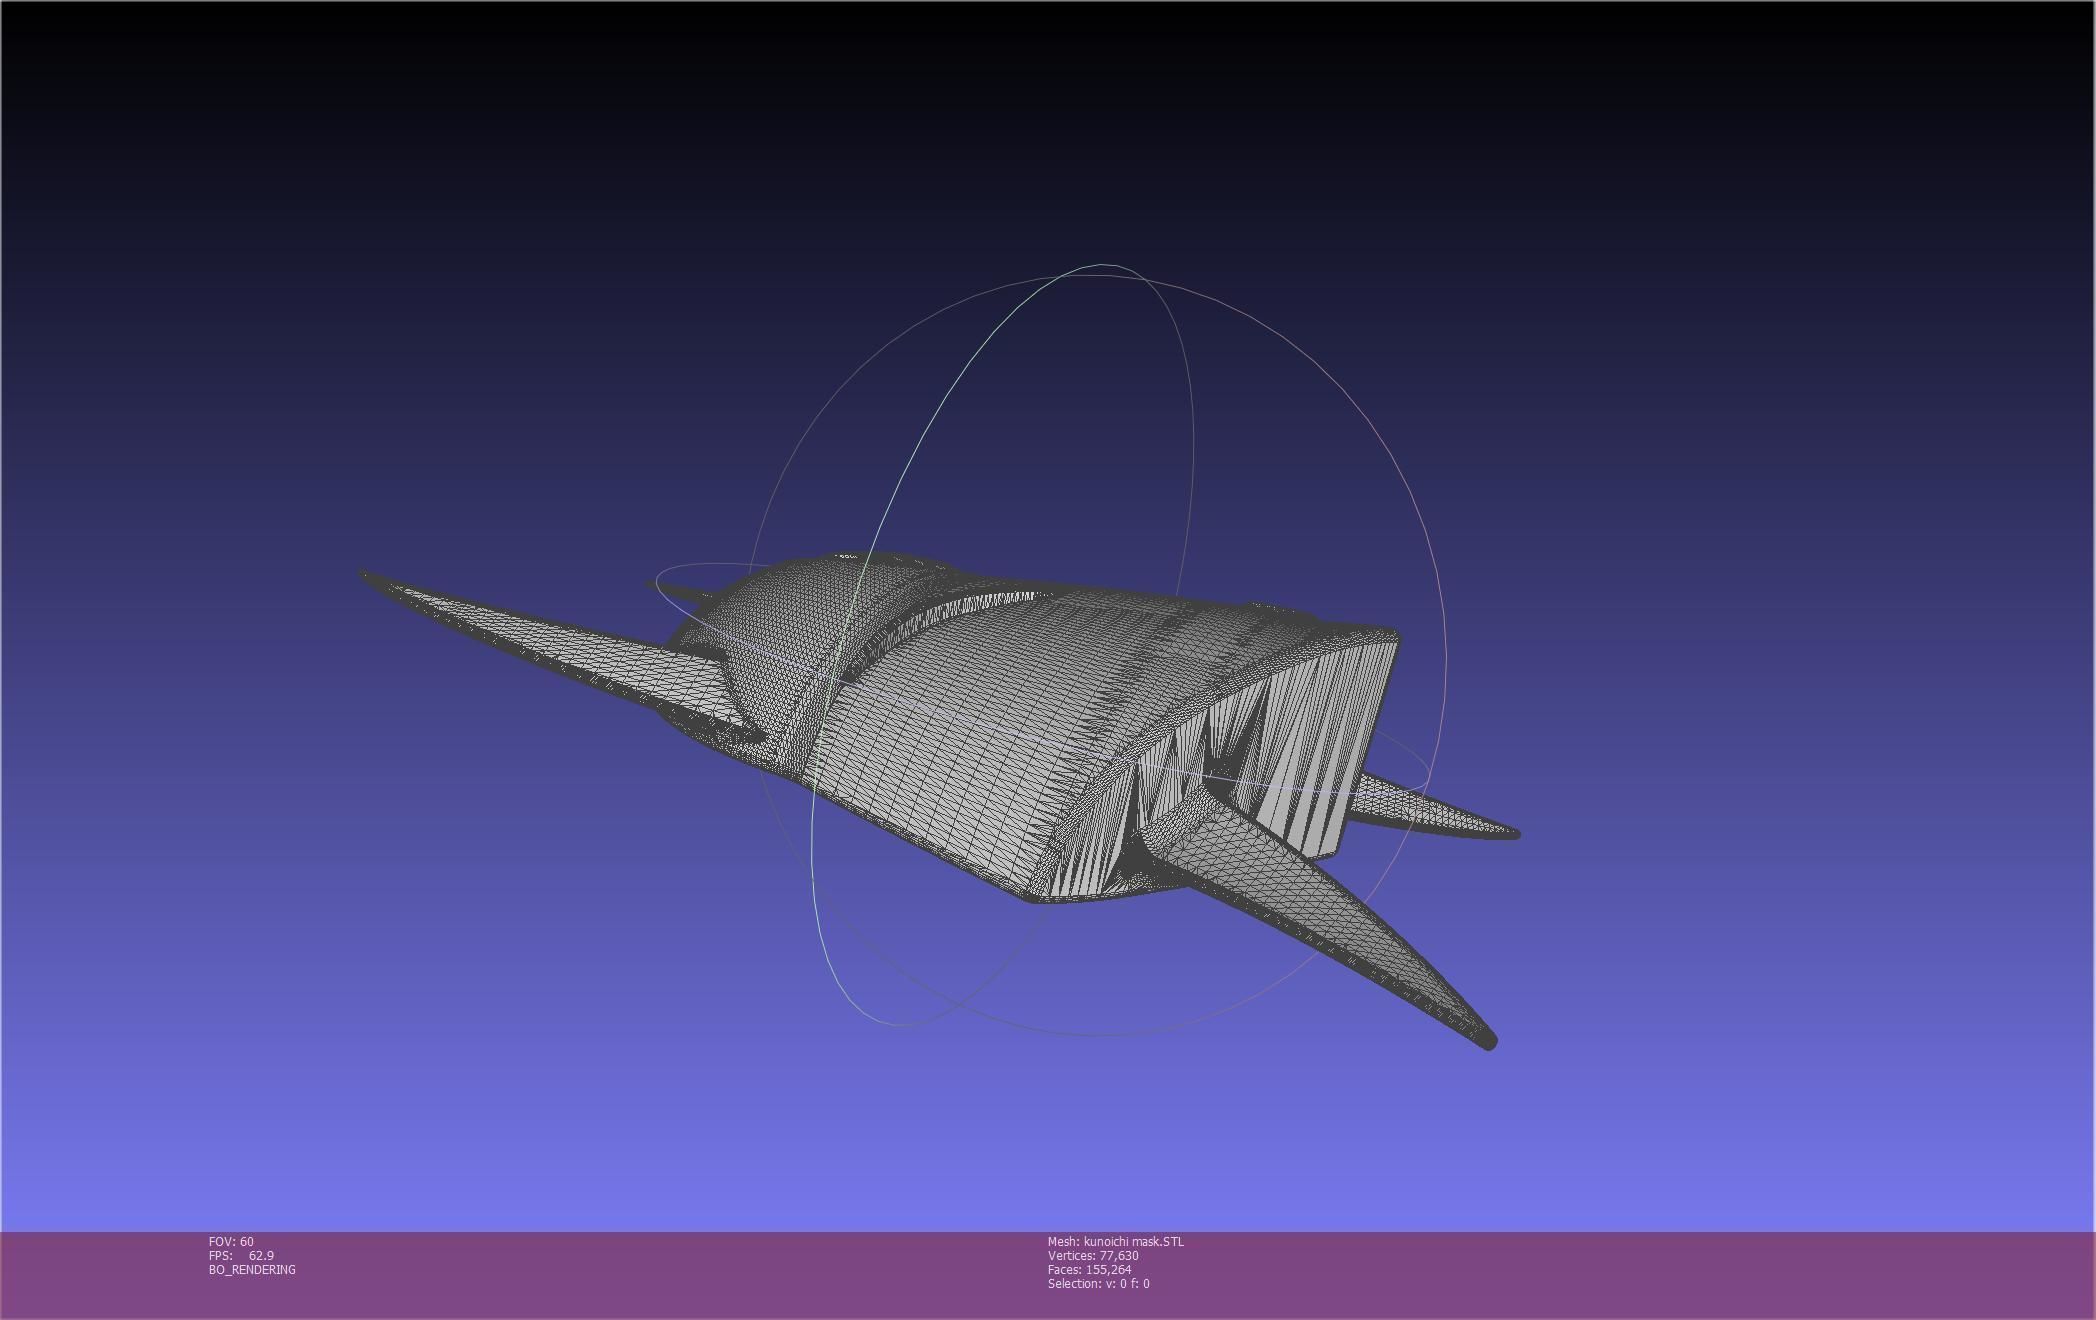2096x1320 pixels.
Task: Click the FPS readout text
Action: click(x=241, y=1255)
